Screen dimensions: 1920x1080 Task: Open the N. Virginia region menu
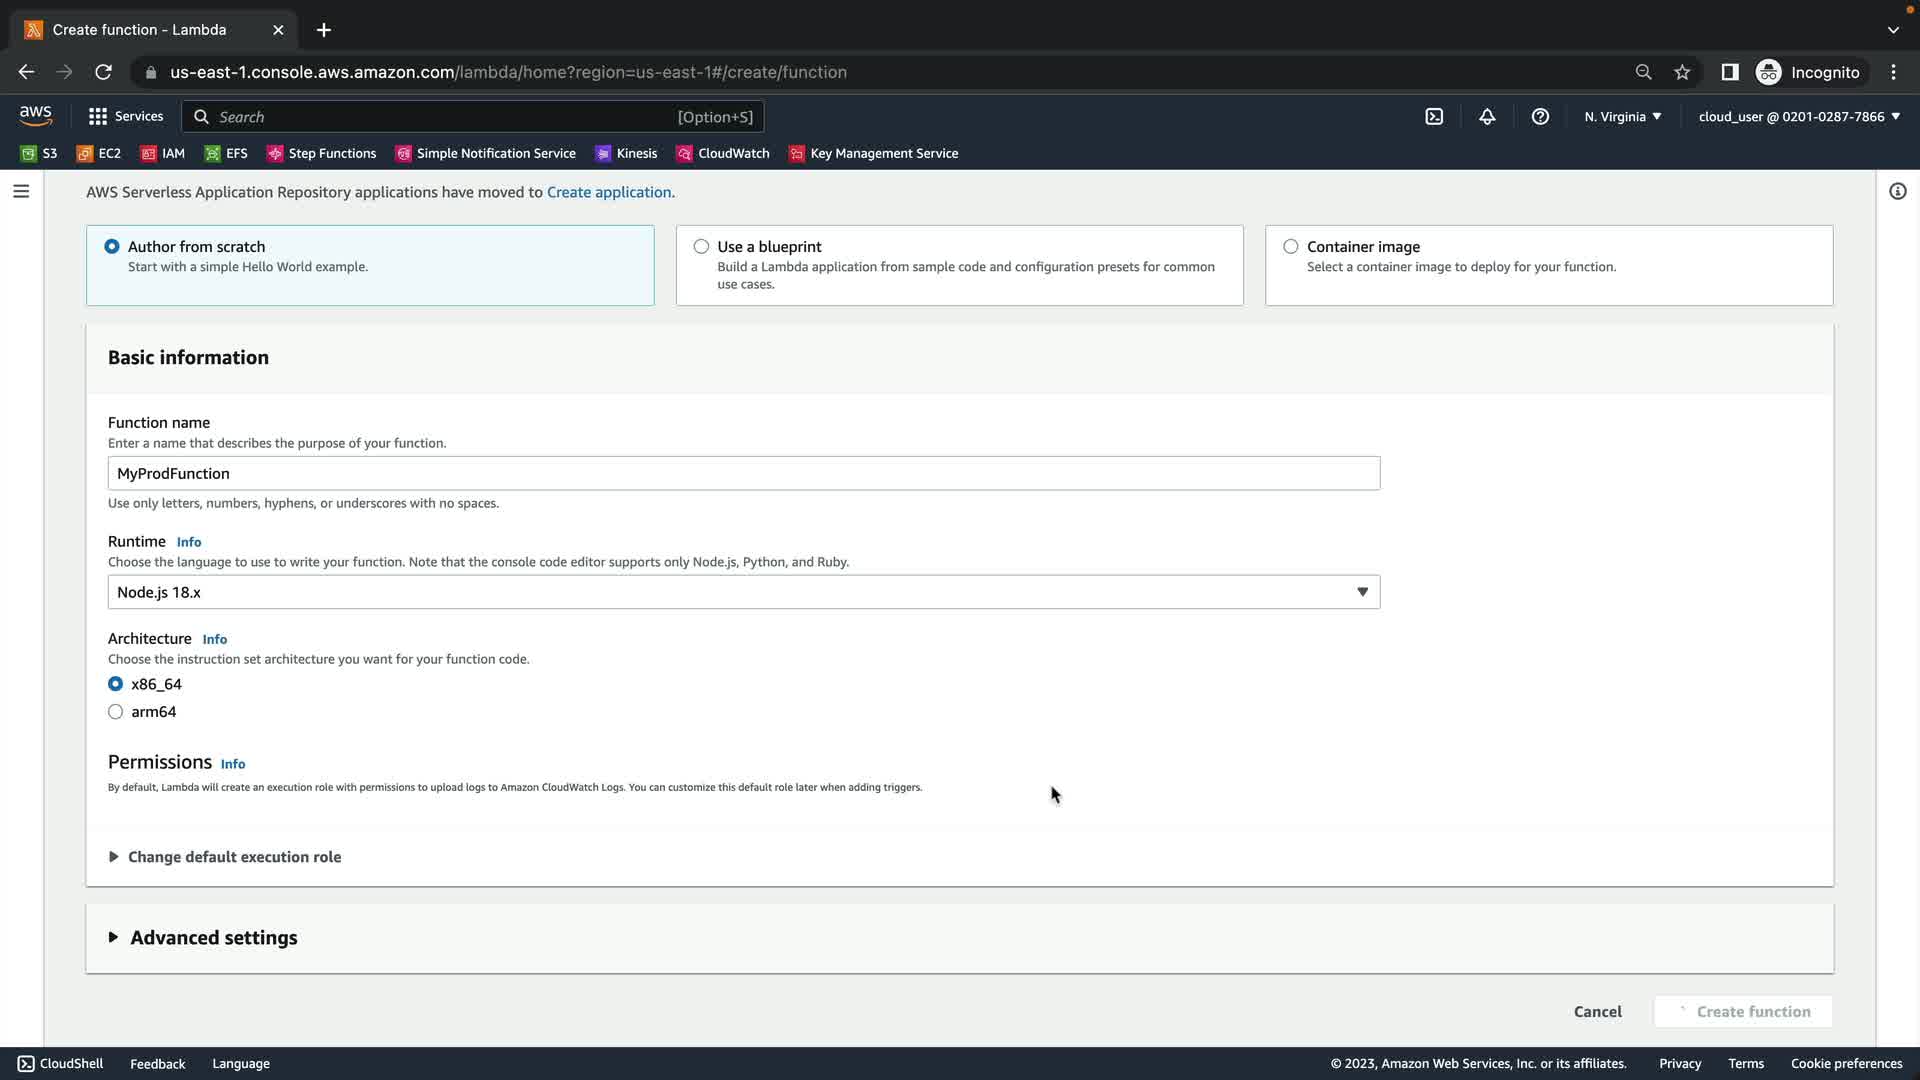1622,117
